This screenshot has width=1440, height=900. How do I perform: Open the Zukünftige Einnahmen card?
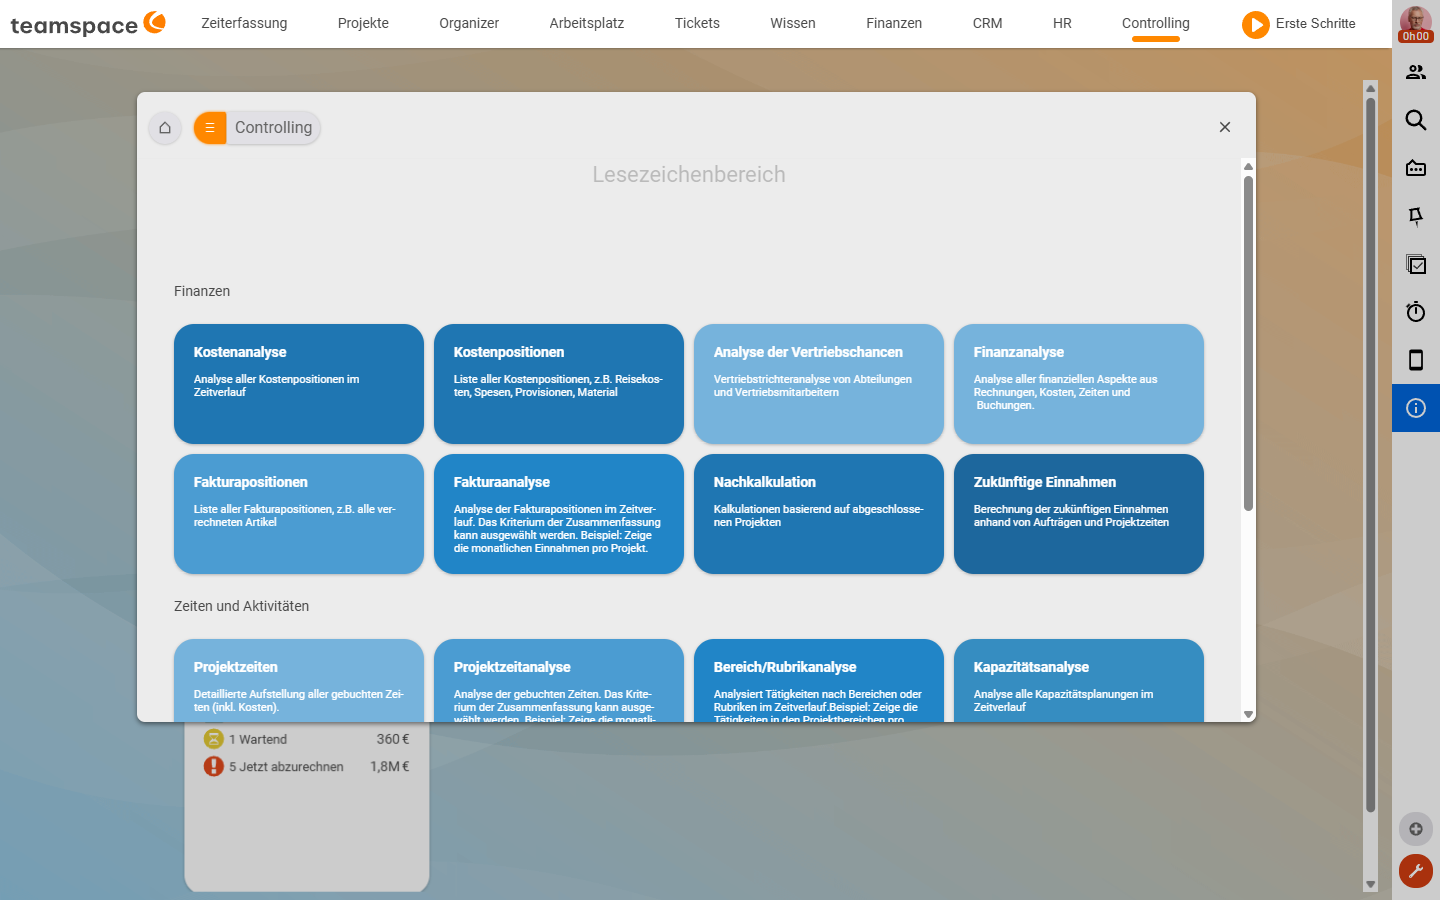pyautogui.click(x=1079, y=514)
